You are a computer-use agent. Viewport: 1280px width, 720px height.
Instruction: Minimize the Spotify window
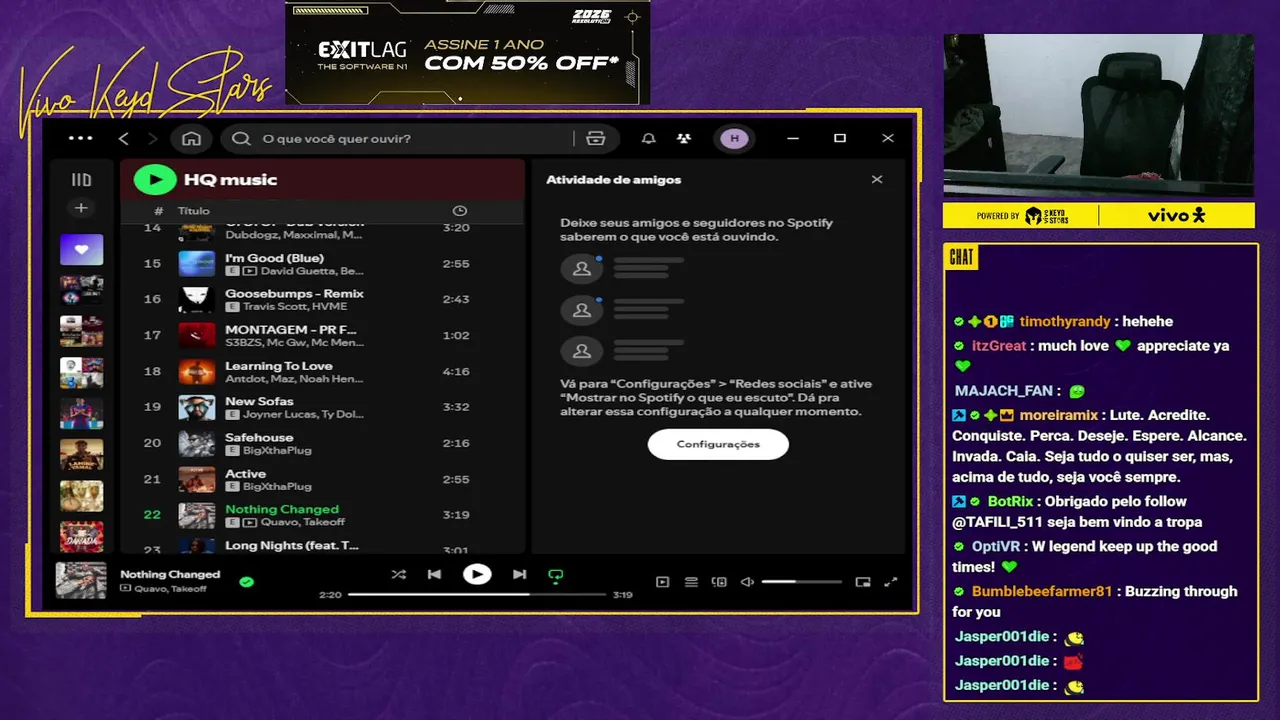click(x=792, y=139)
